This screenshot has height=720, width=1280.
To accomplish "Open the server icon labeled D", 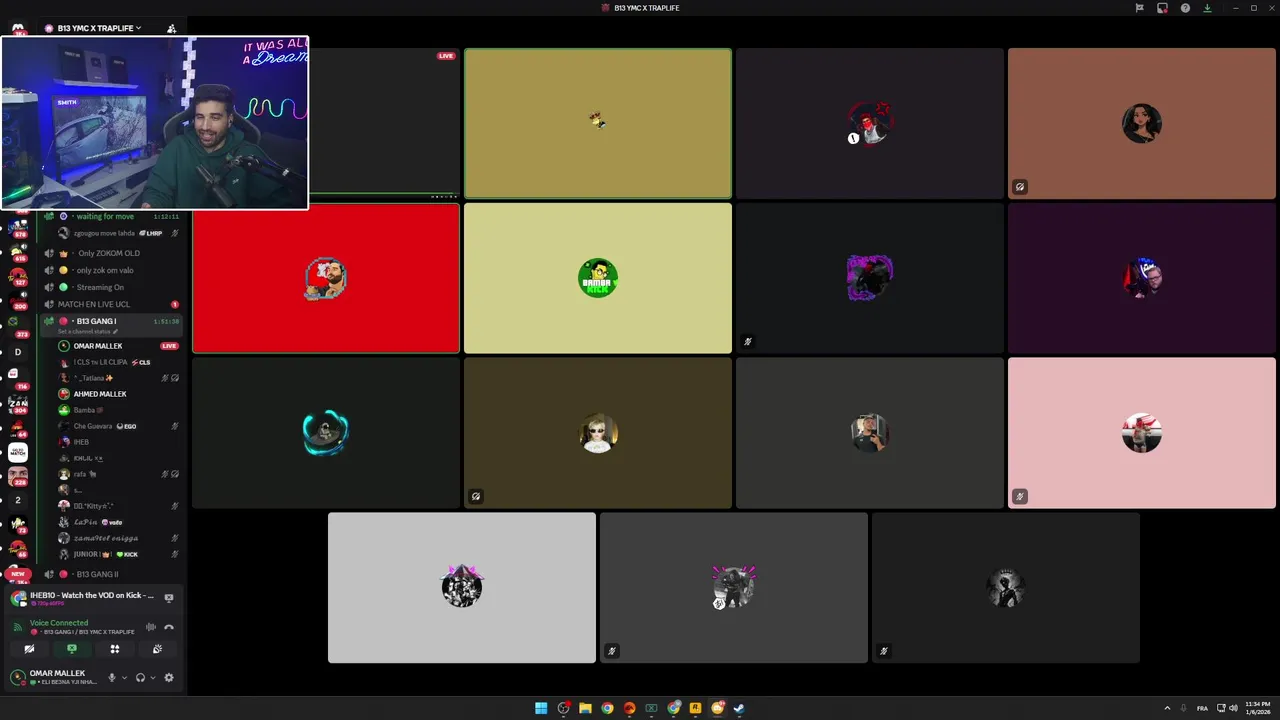I will point(17,352).
